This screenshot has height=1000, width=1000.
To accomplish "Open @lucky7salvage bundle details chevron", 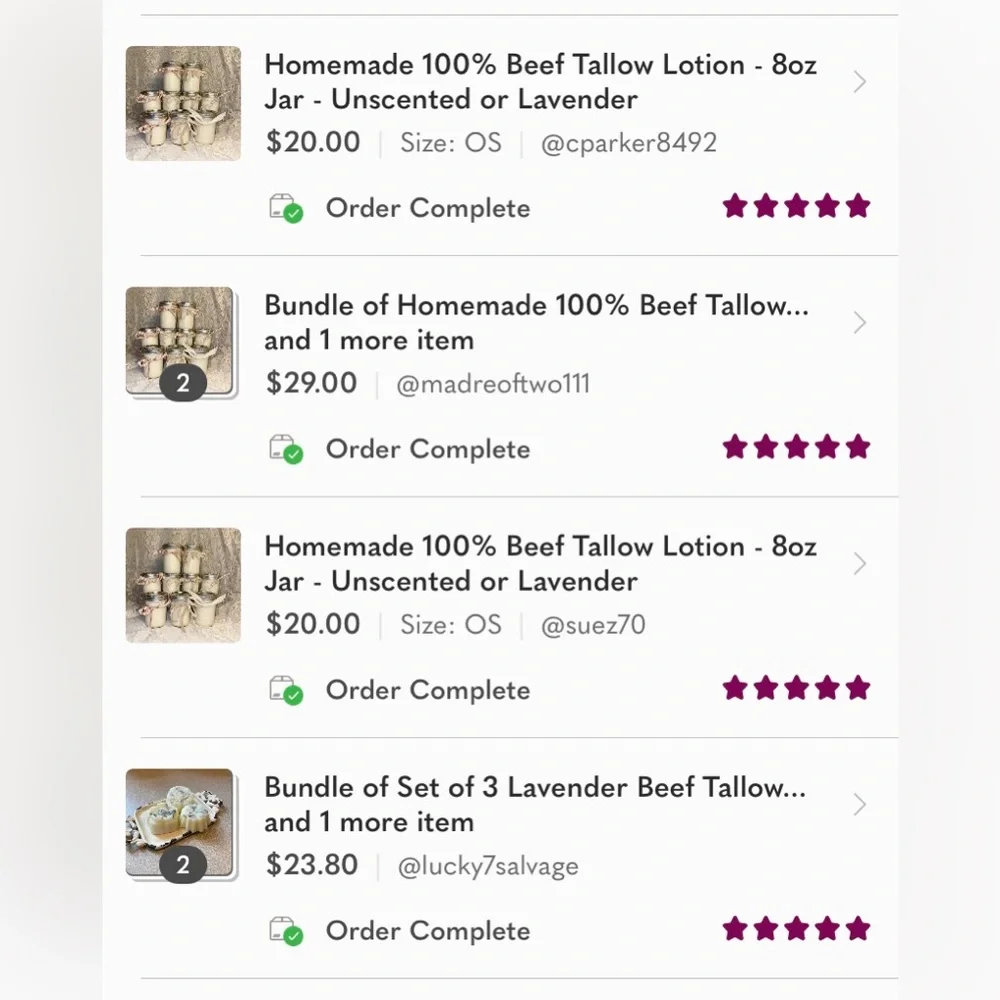I will point(859,805).
